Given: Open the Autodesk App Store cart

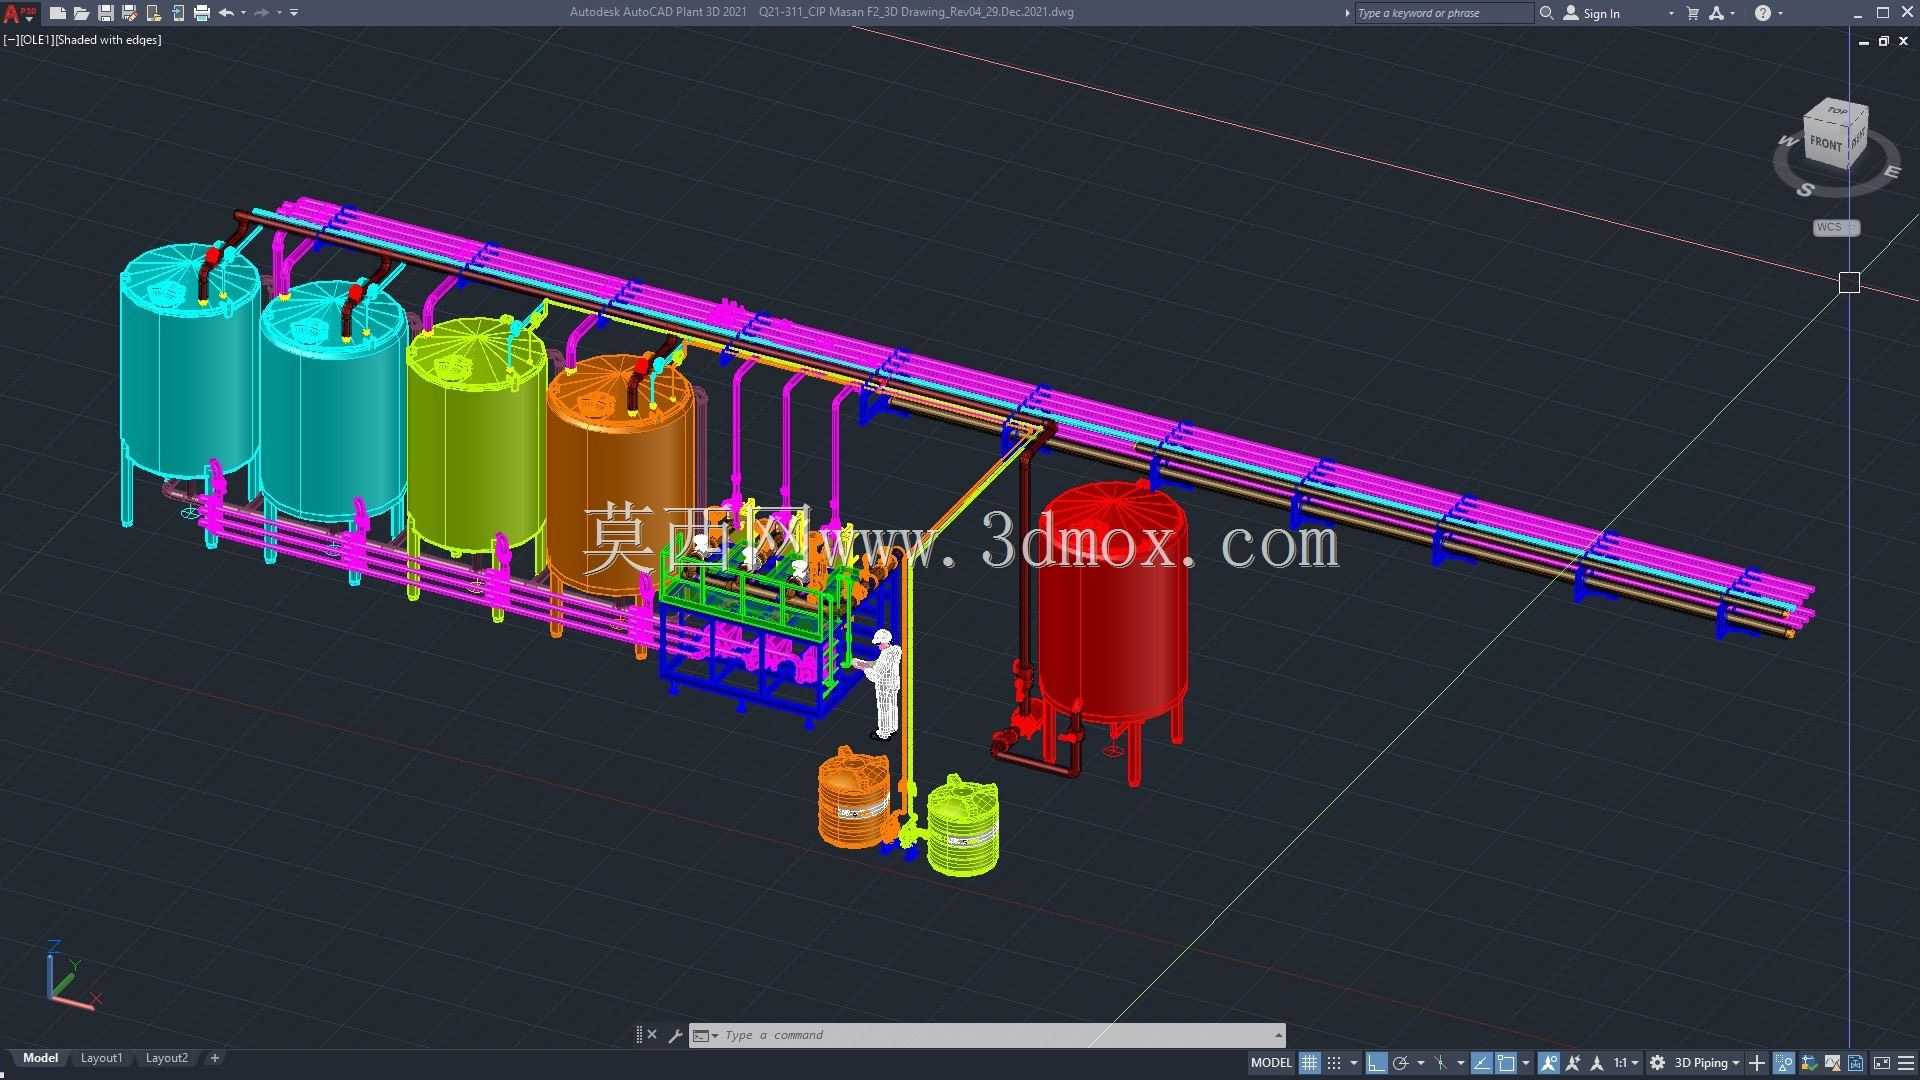Looking at the screenshot, I should (x=1693, y=13).
